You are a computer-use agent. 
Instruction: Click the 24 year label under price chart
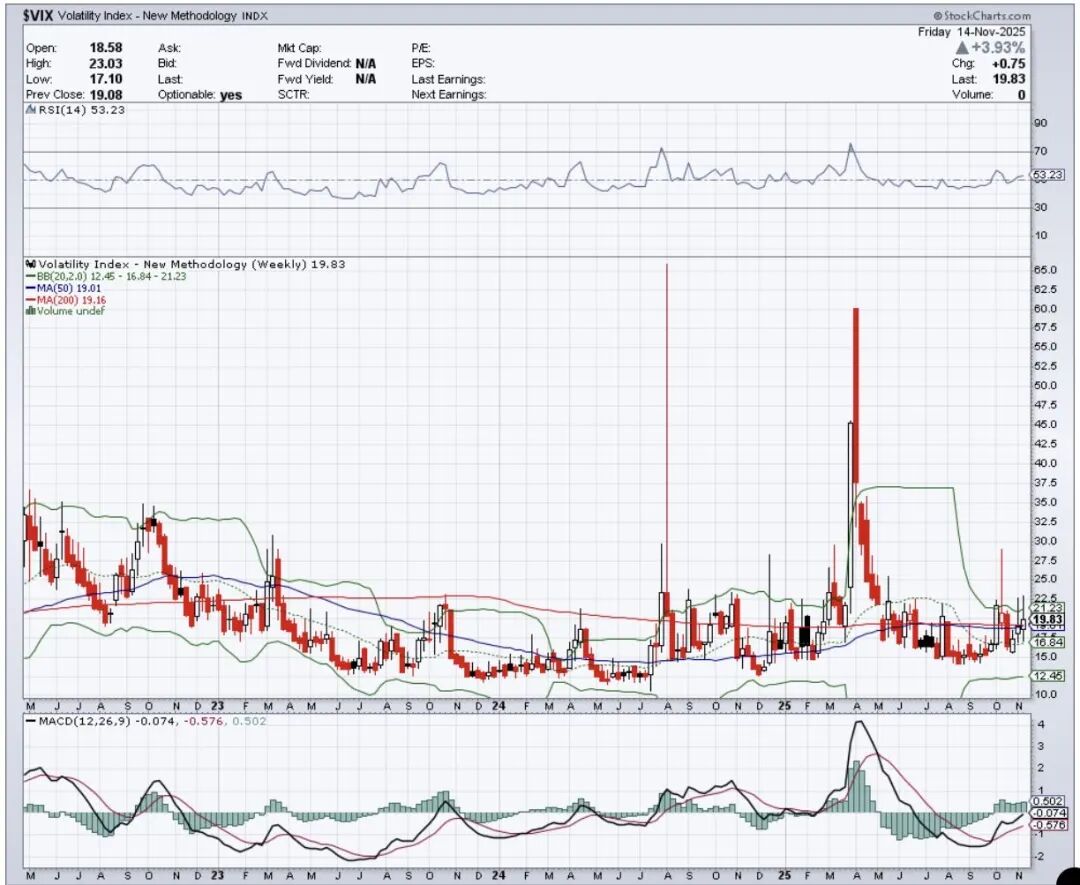pyautogui.click(x=499, y=706)
